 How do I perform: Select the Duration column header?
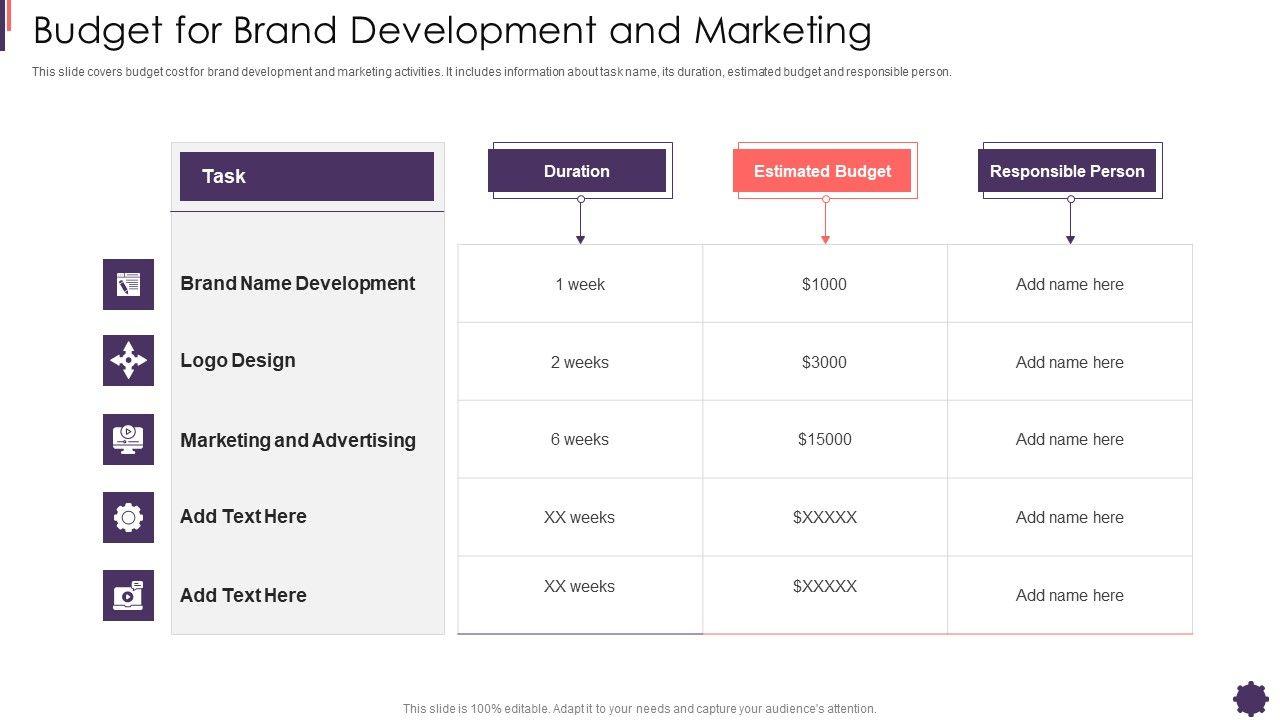[x=577, y=171]
